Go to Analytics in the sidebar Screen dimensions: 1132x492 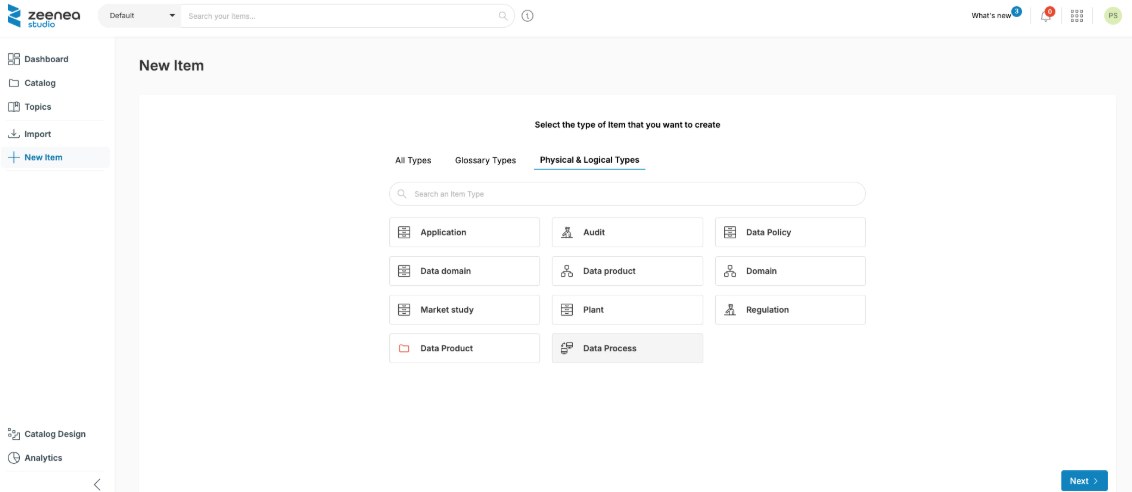[x=43, y=458]
